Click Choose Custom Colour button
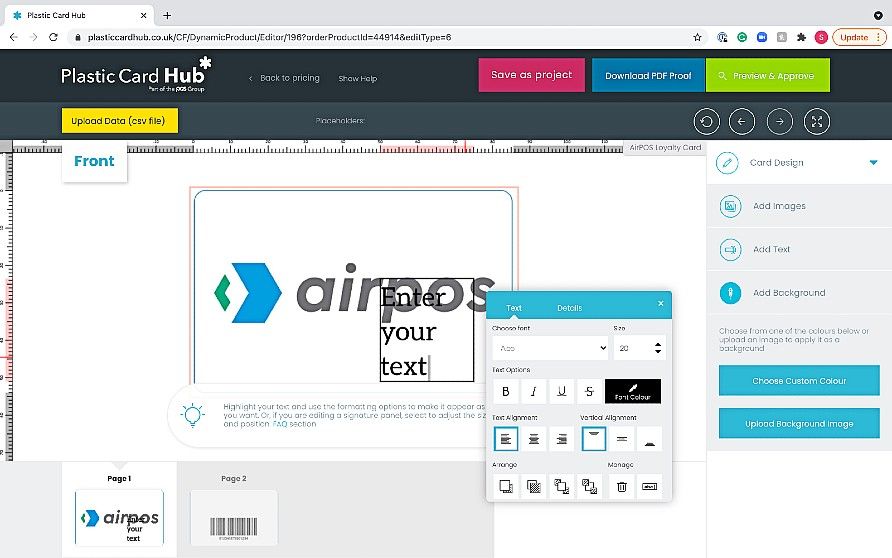The width and height of the screenshot is (892, 558). (799, 381)
